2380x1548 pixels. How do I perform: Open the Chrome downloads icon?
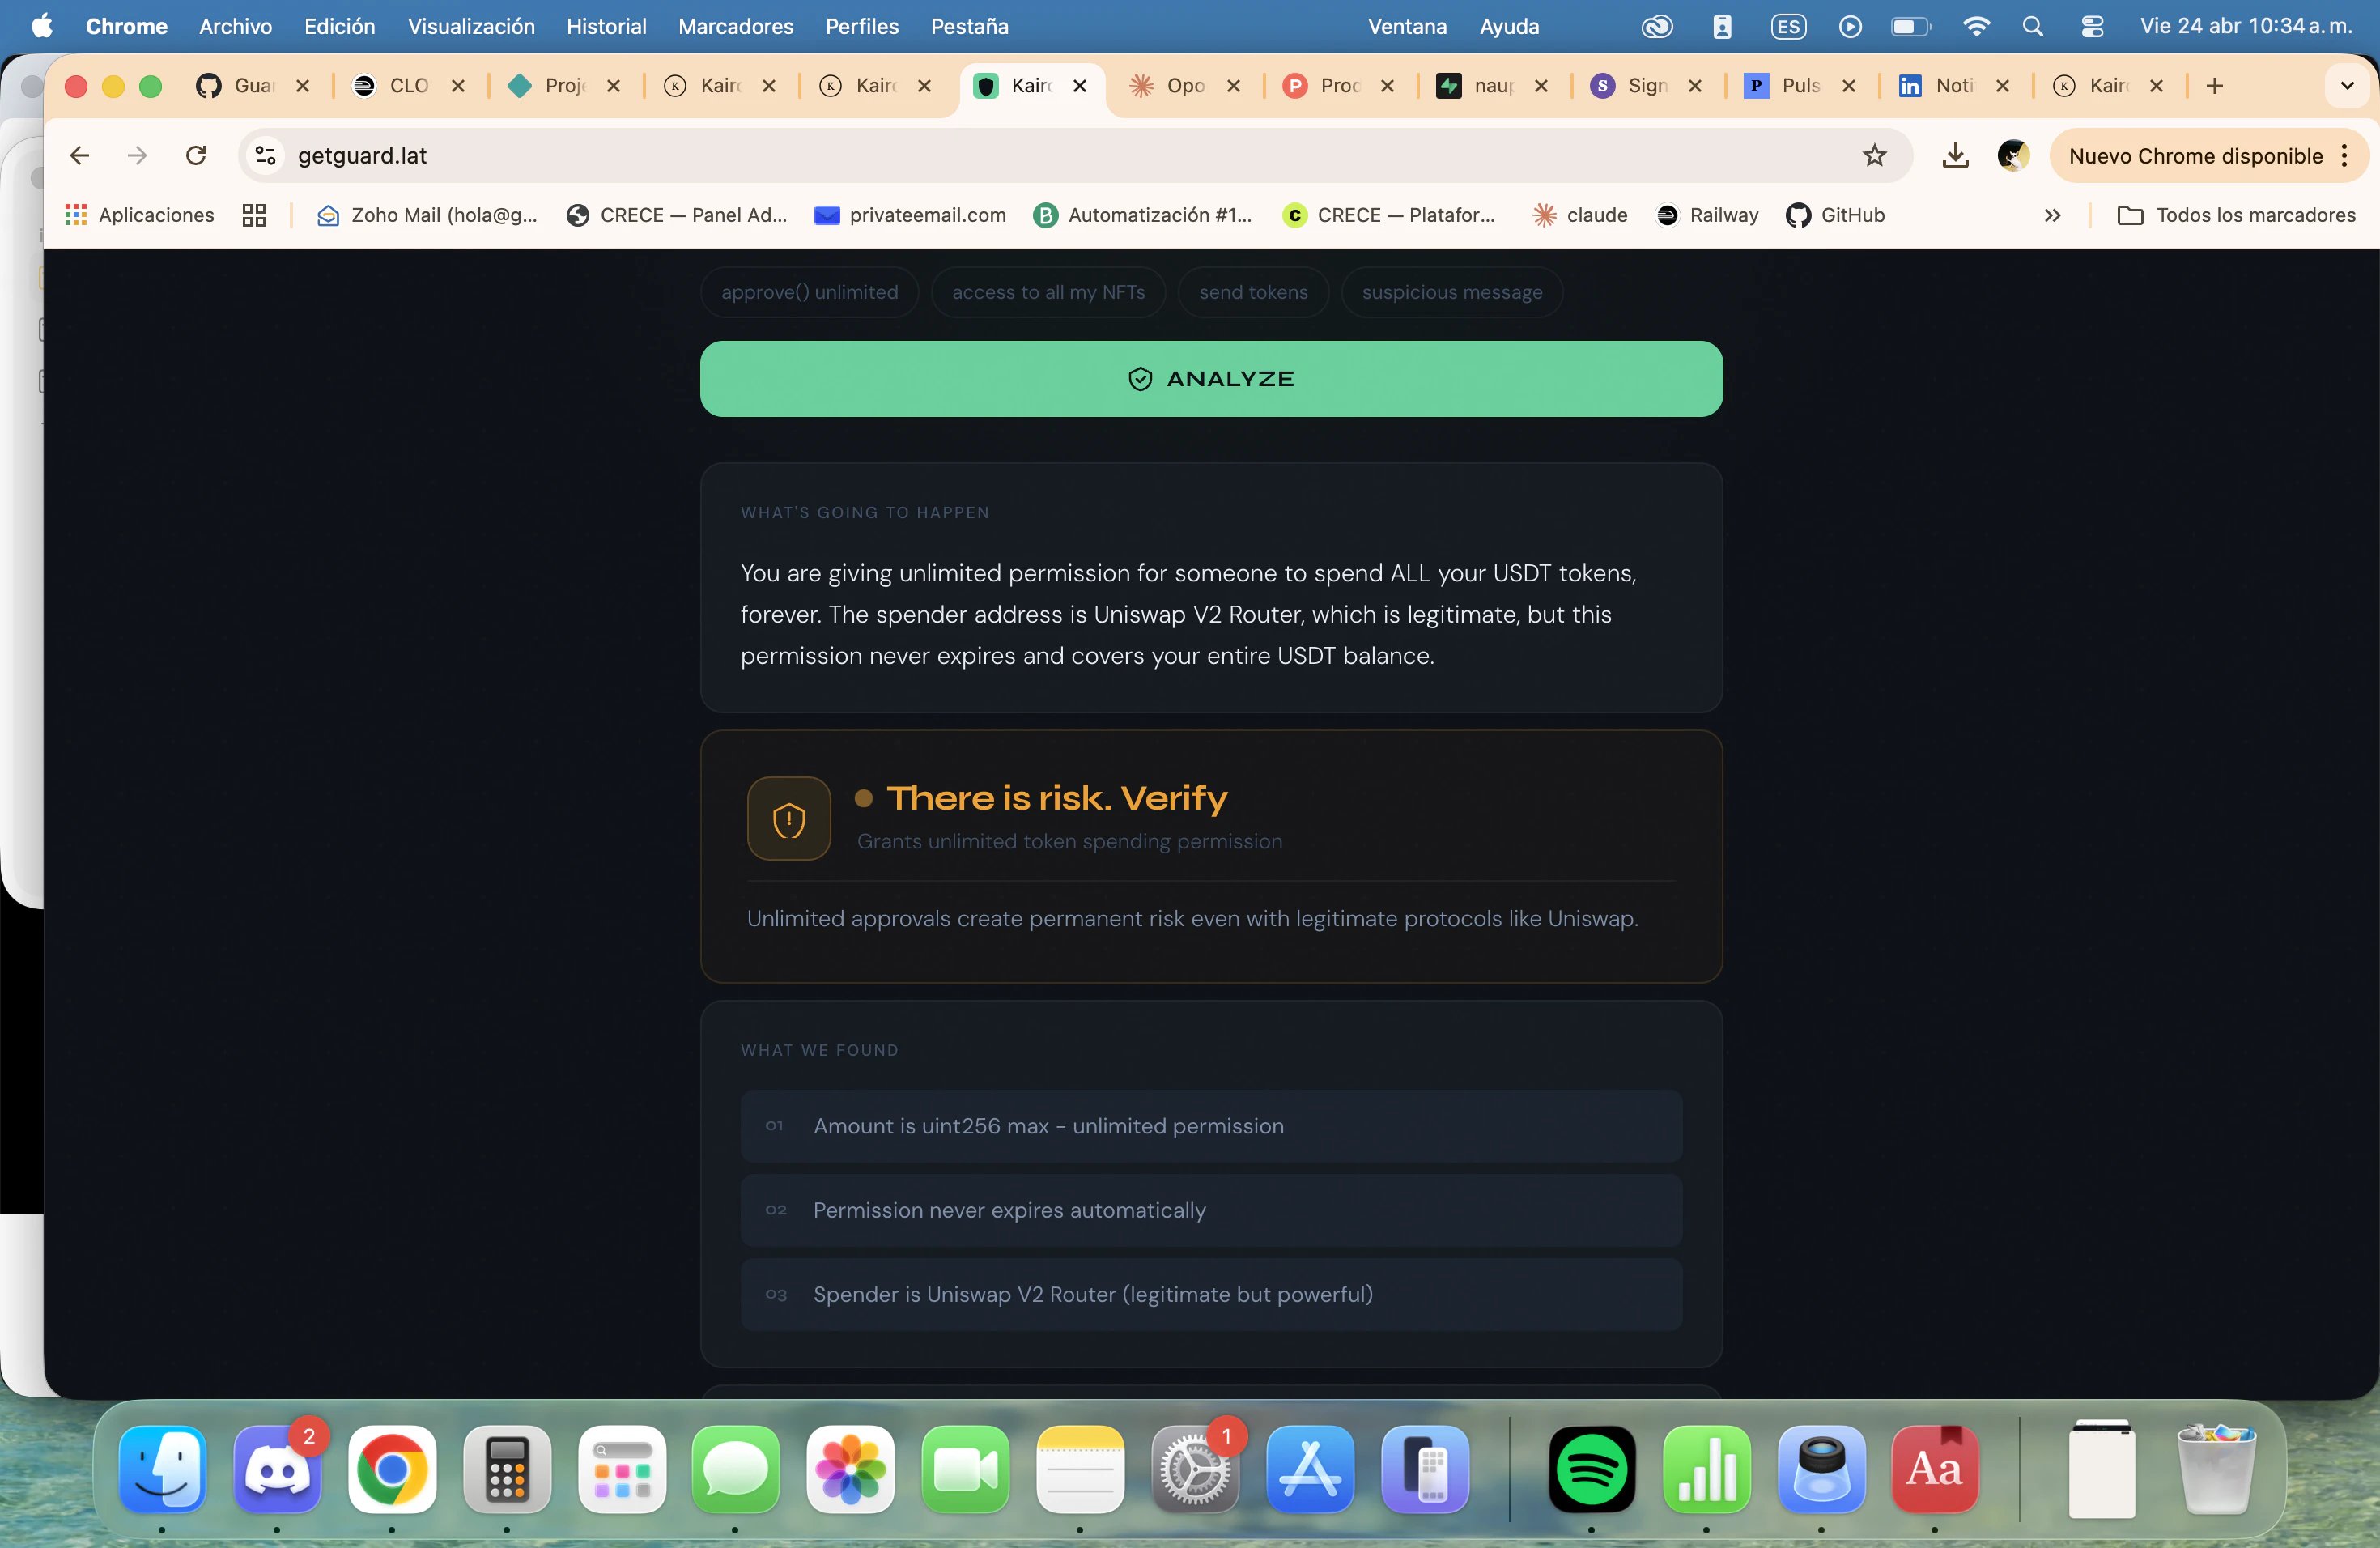(x=1955, y=156)
